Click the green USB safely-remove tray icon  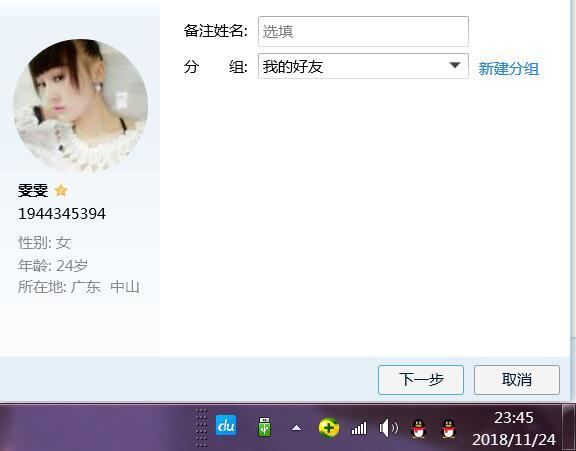click(x=264, y=427)
